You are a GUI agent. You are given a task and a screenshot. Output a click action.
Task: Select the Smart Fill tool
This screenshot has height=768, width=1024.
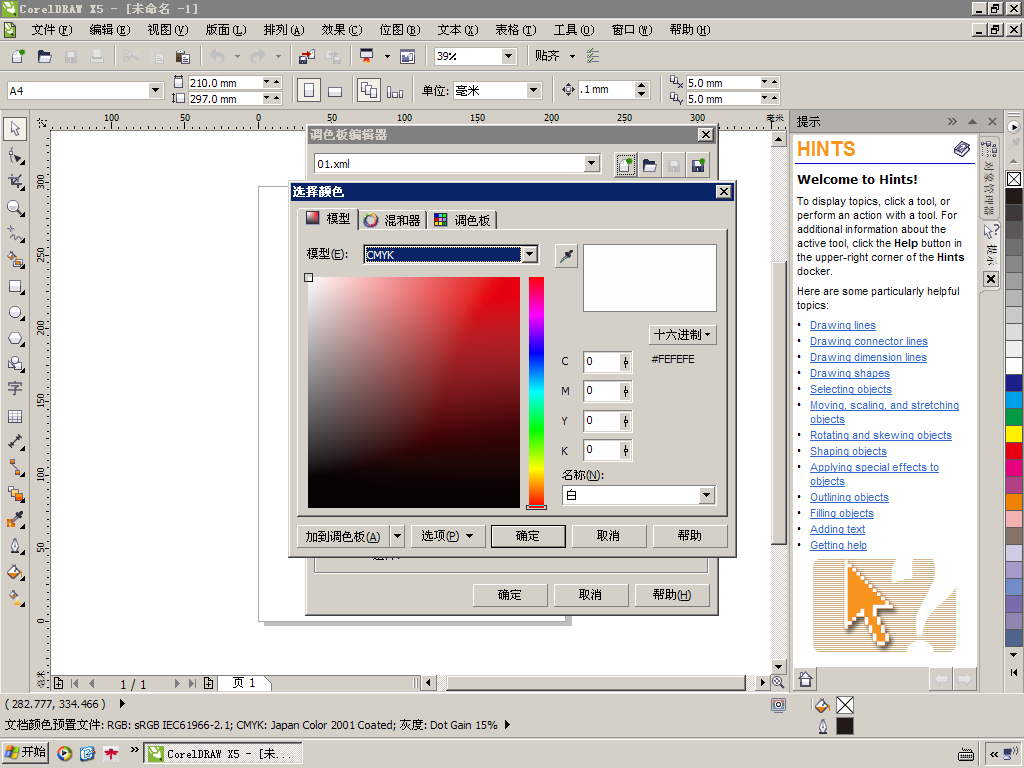pyautogui.click(x=15, y=260)
